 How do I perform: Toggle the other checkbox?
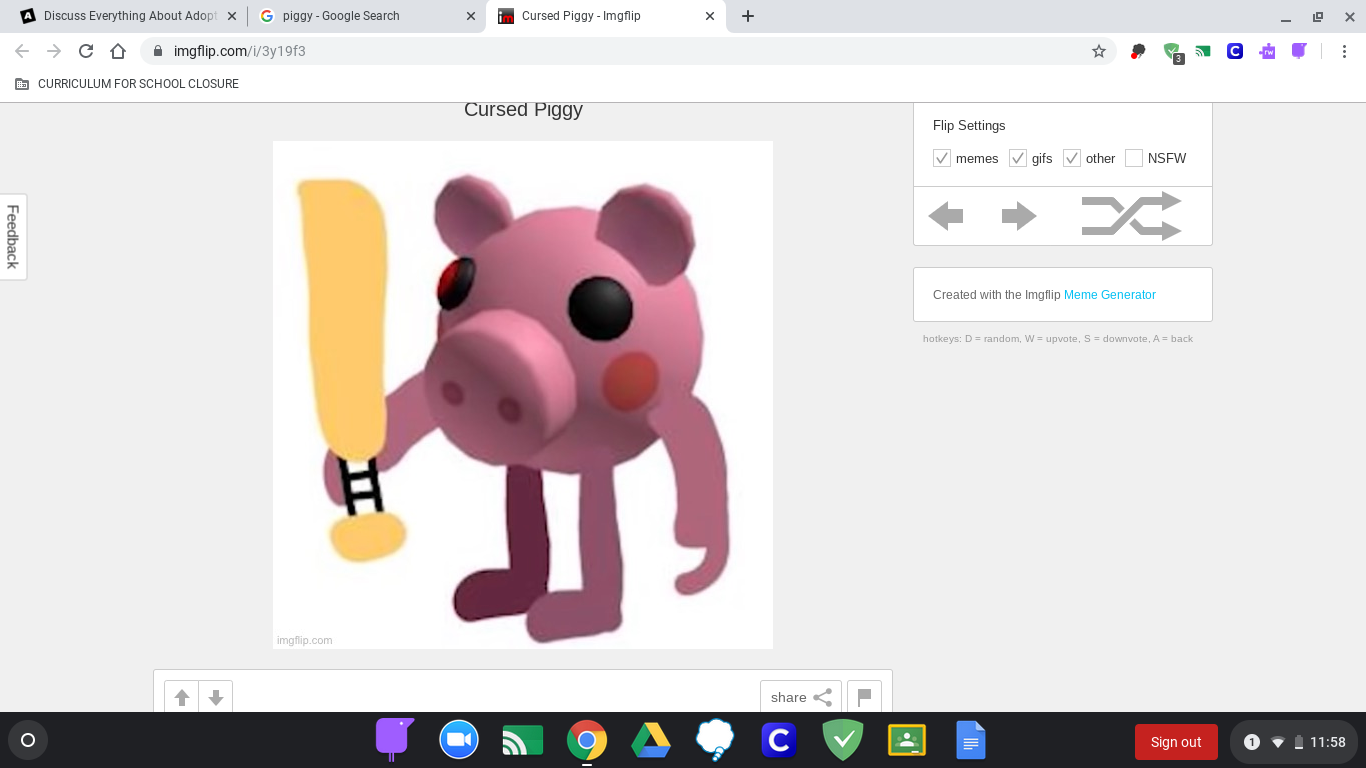click(1072, 158)
